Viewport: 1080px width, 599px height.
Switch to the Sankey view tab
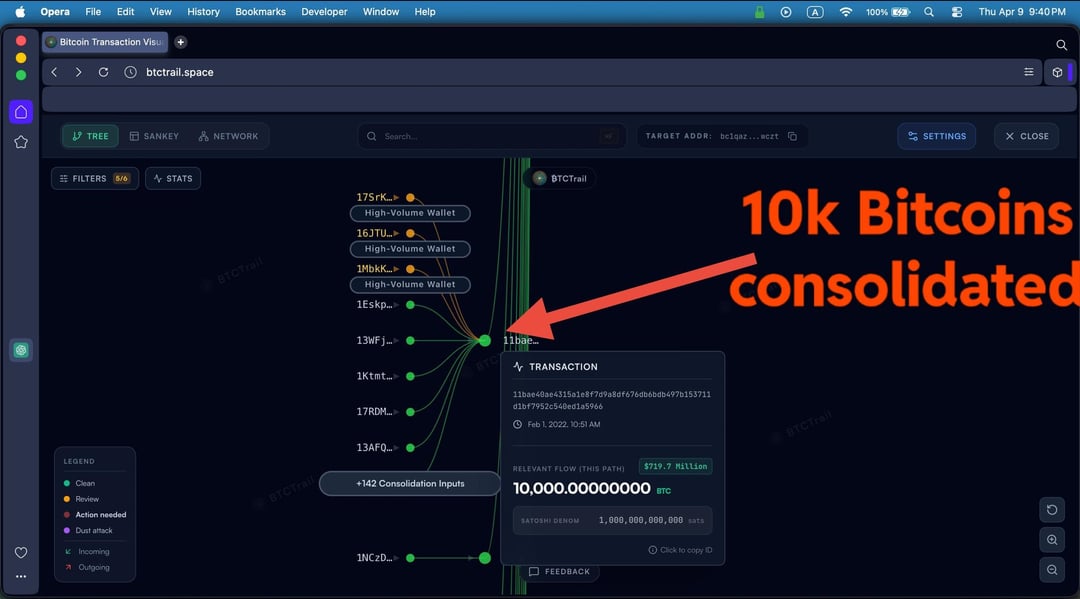(154, 136)
